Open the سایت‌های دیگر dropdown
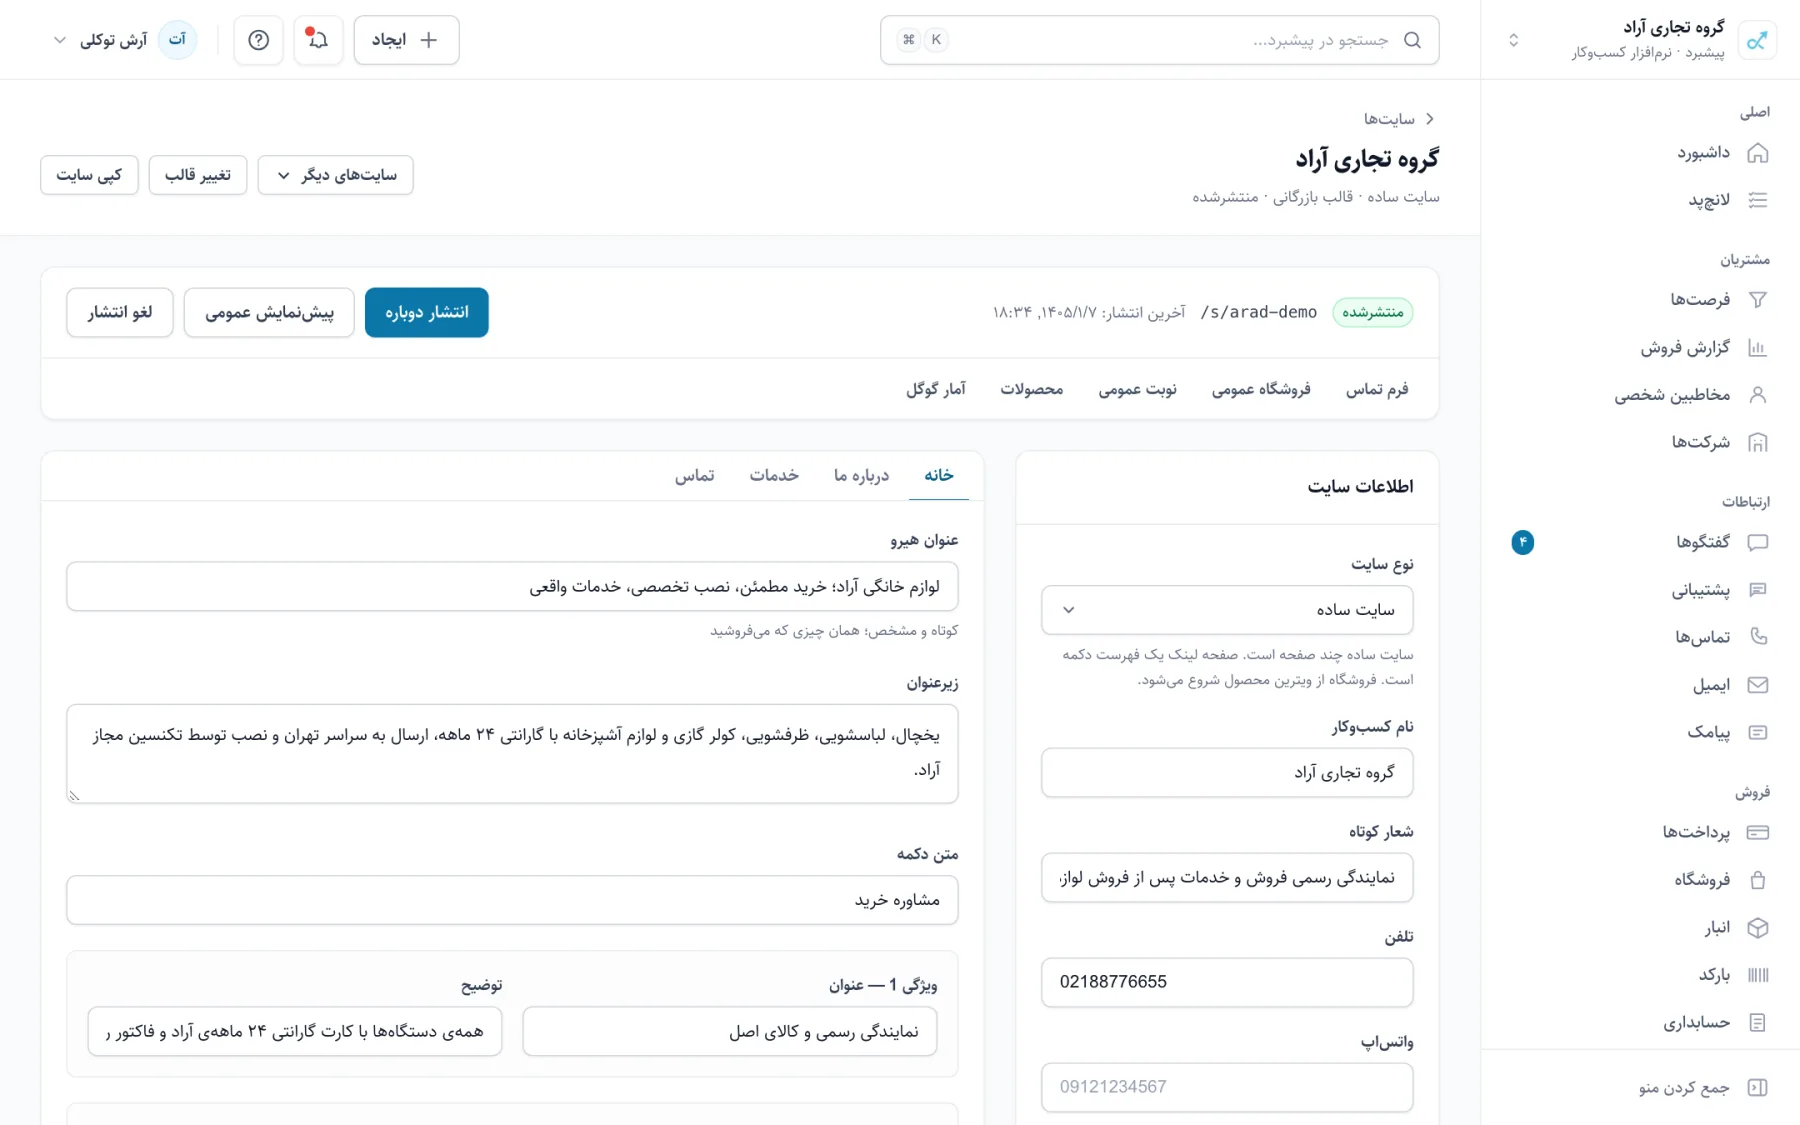The width and height of the screenshot is (1800, 1125). tap(335, 175)
